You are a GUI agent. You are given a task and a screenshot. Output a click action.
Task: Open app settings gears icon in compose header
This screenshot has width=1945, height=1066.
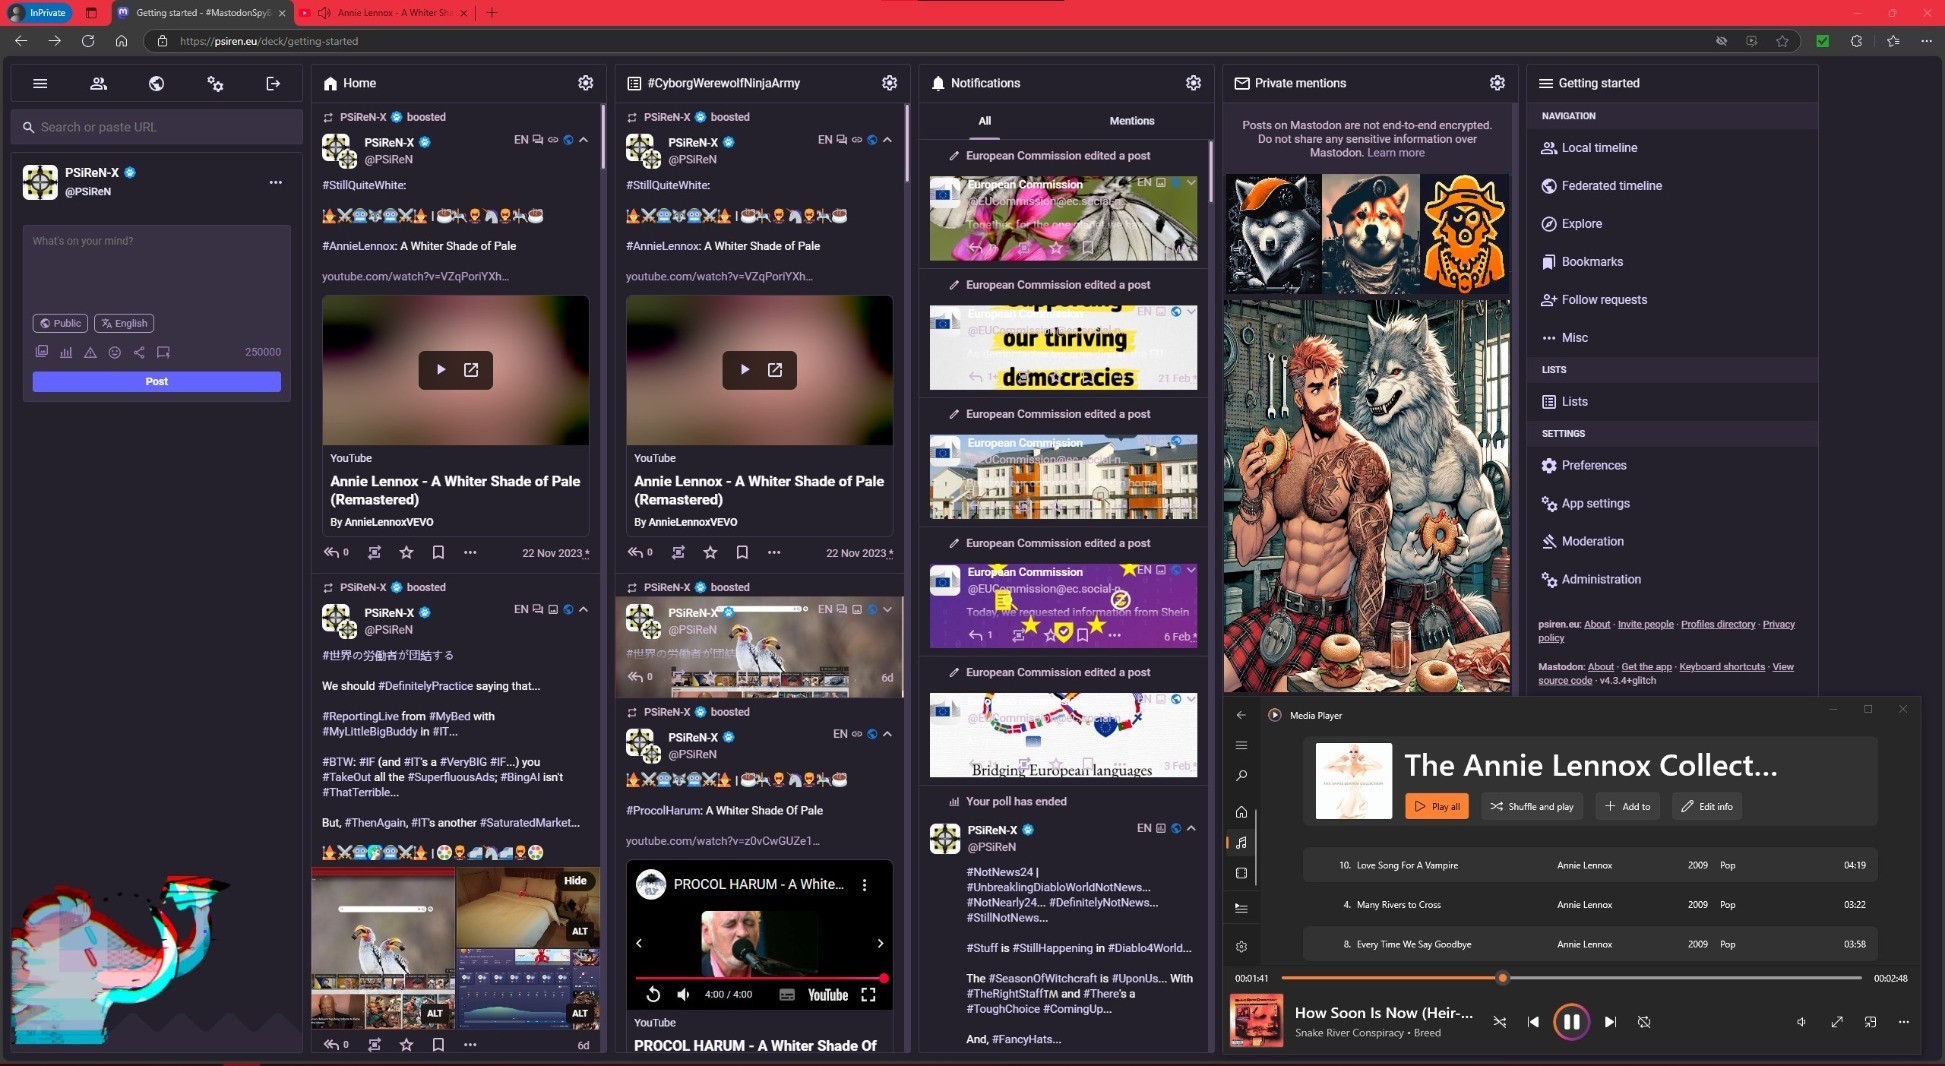(215, 84)
